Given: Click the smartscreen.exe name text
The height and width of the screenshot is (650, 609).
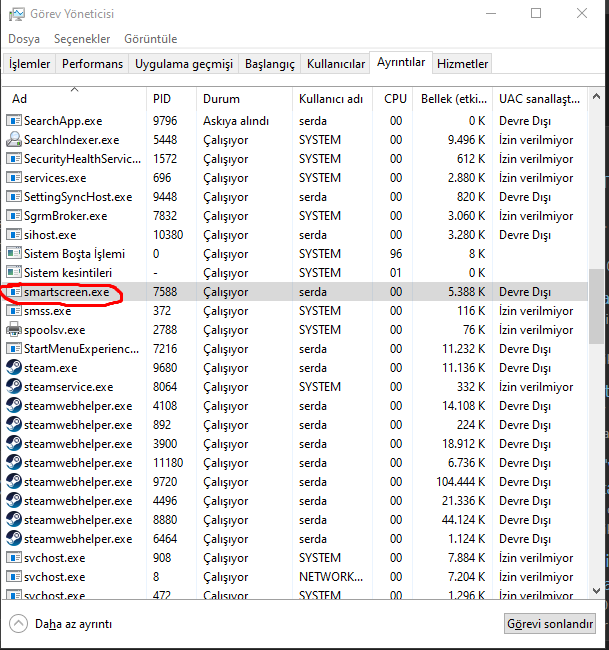Looking at the screenshot, I should point(67,292).
